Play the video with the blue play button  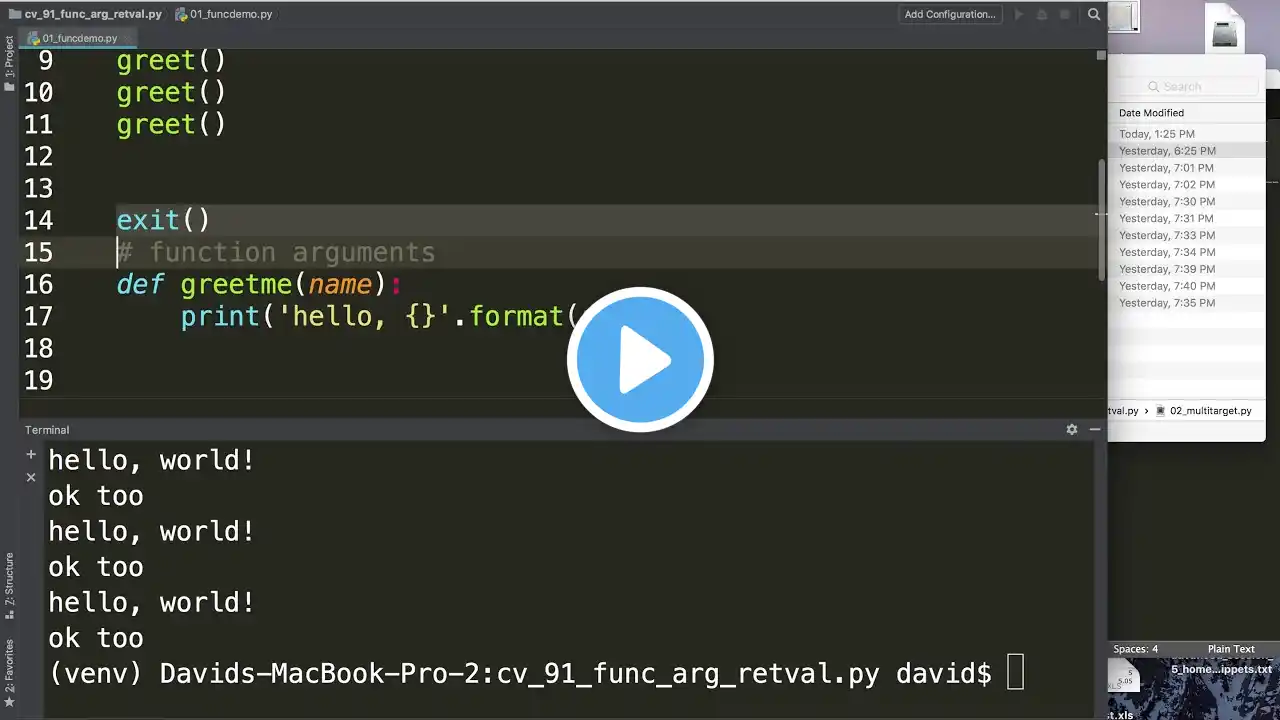point(640,360)
